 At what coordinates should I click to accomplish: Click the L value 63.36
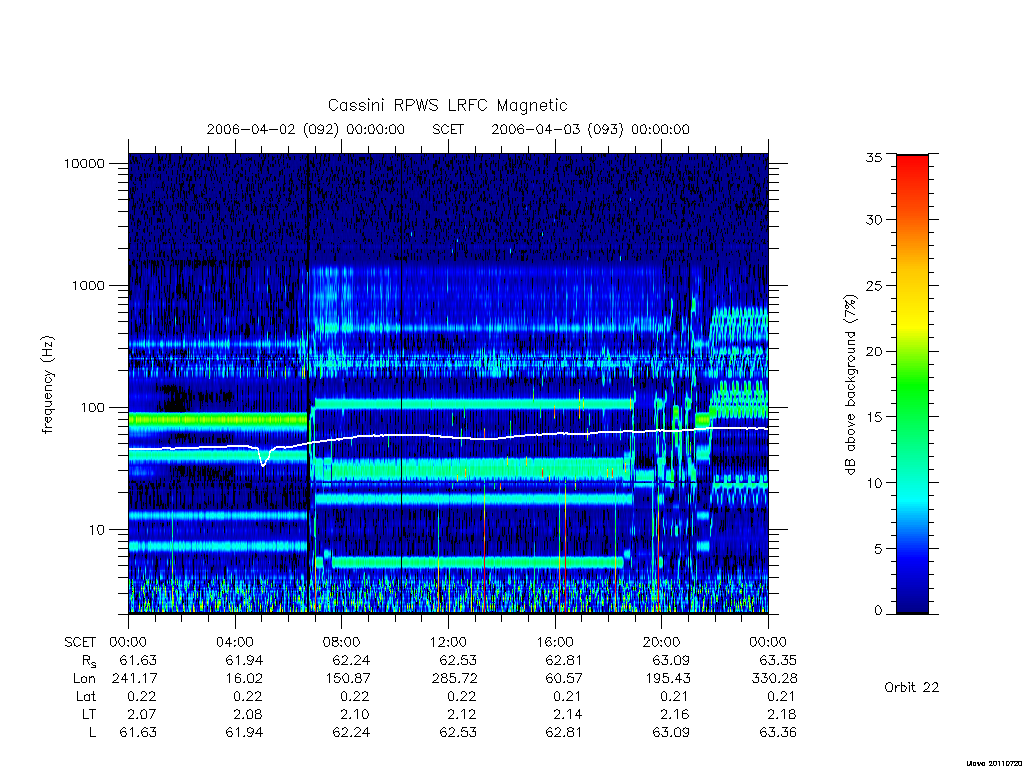point(778,733)
